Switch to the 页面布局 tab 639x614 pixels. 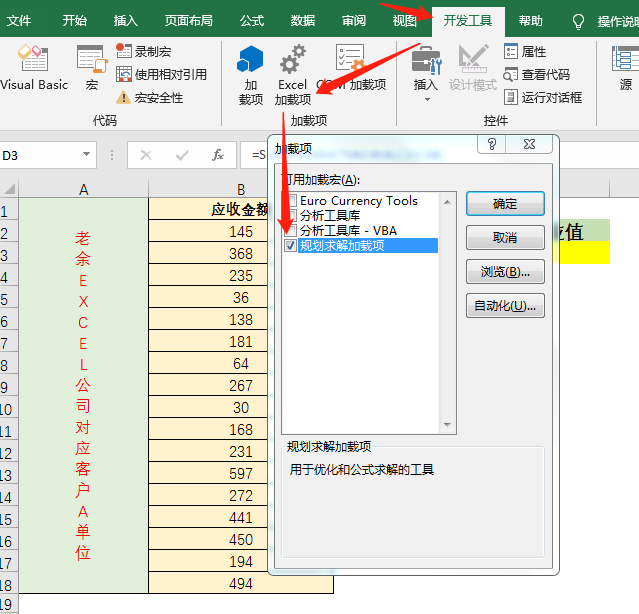tap(188, 20)
